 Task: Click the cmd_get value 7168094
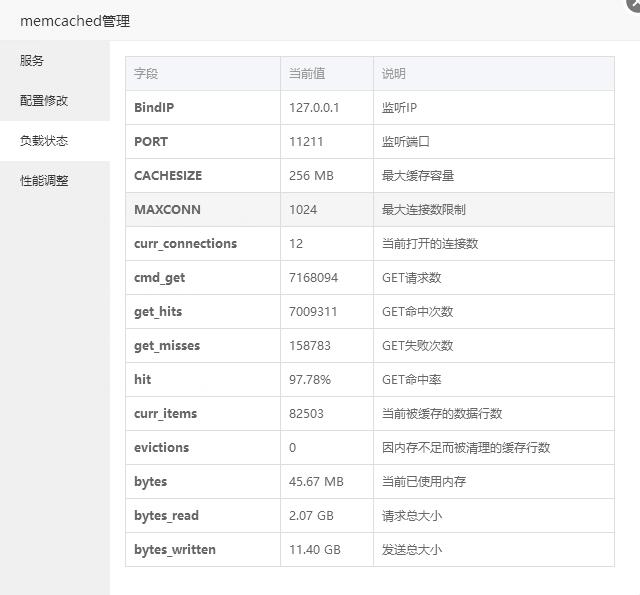pyautogui.click(x=313, y=278)
